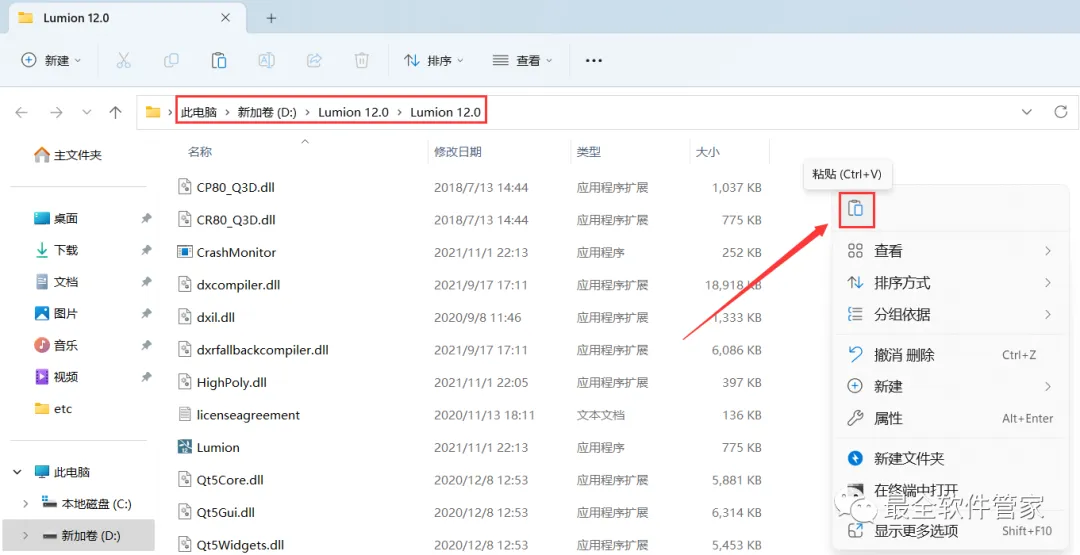The width and height of the screenshot is (1080, 555).
Task: Click the pin icon beside 视频
Action: pos(146,377)
